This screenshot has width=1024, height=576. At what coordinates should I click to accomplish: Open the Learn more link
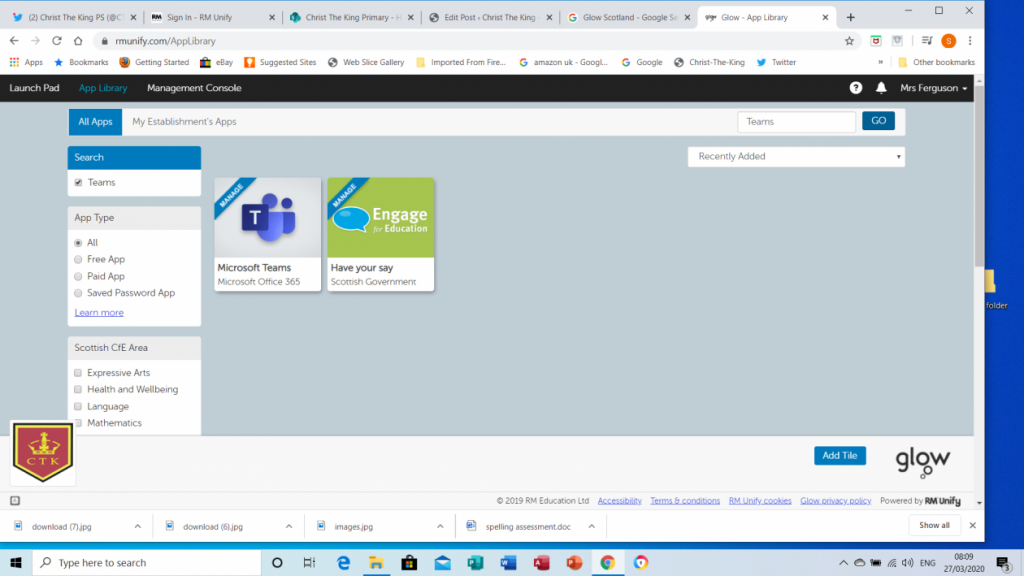(98, 312)
